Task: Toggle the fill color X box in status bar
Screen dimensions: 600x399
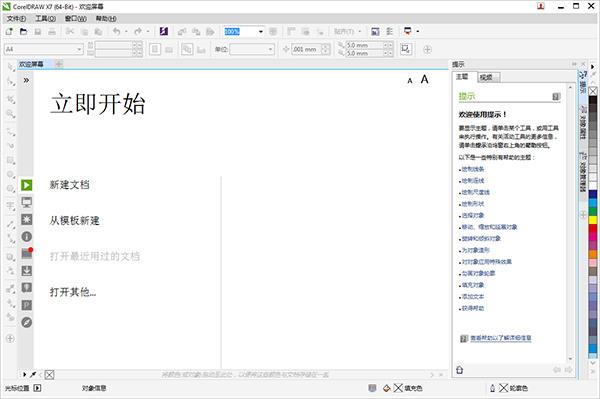Action: pyautogui.click(x=398, y=388)
